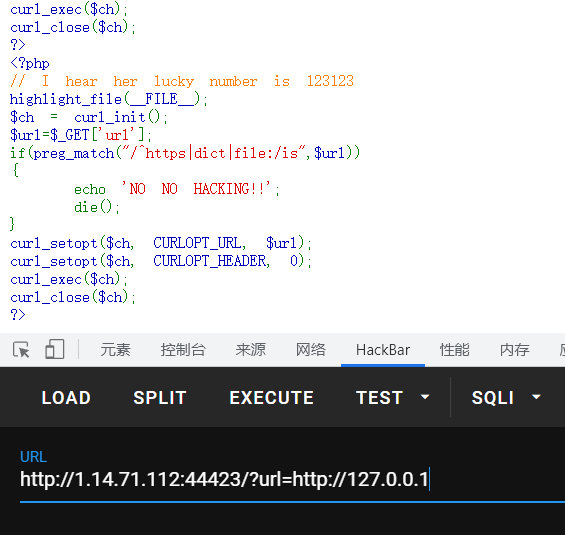565x535 pixels.
Task: Switch to the 内存 tab
Action: point(515,350)
